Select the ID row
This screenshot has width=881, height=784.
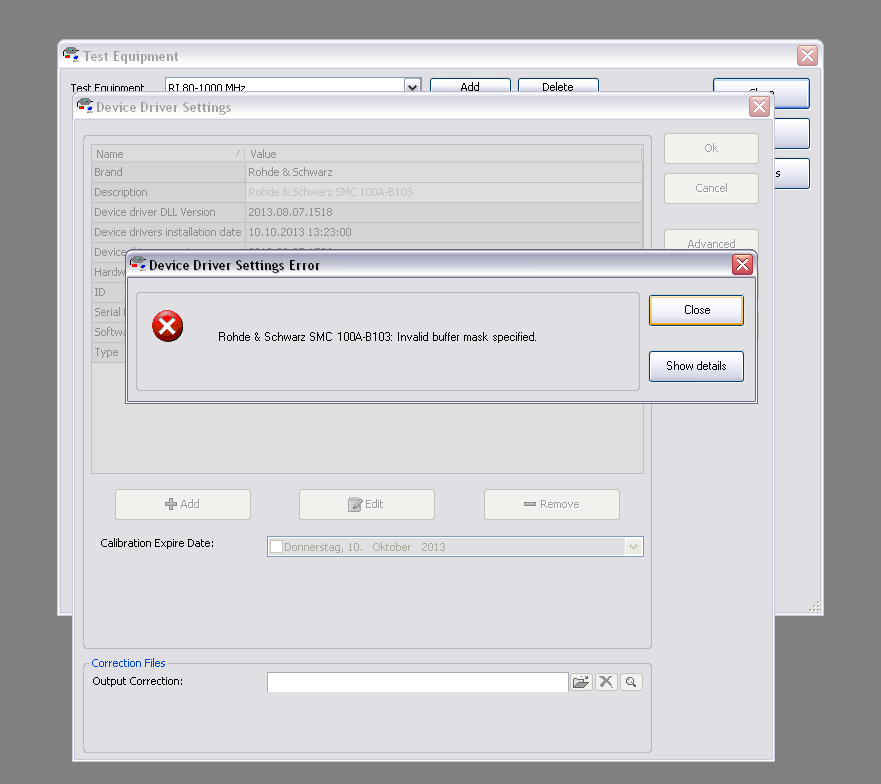tap(108, 292)
